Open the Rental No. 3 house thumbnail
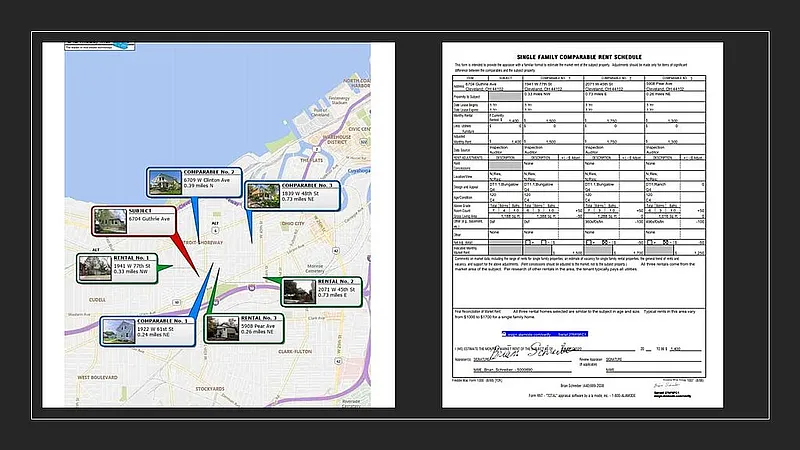This screenshot has height=450, width=800. pos(220,328)
